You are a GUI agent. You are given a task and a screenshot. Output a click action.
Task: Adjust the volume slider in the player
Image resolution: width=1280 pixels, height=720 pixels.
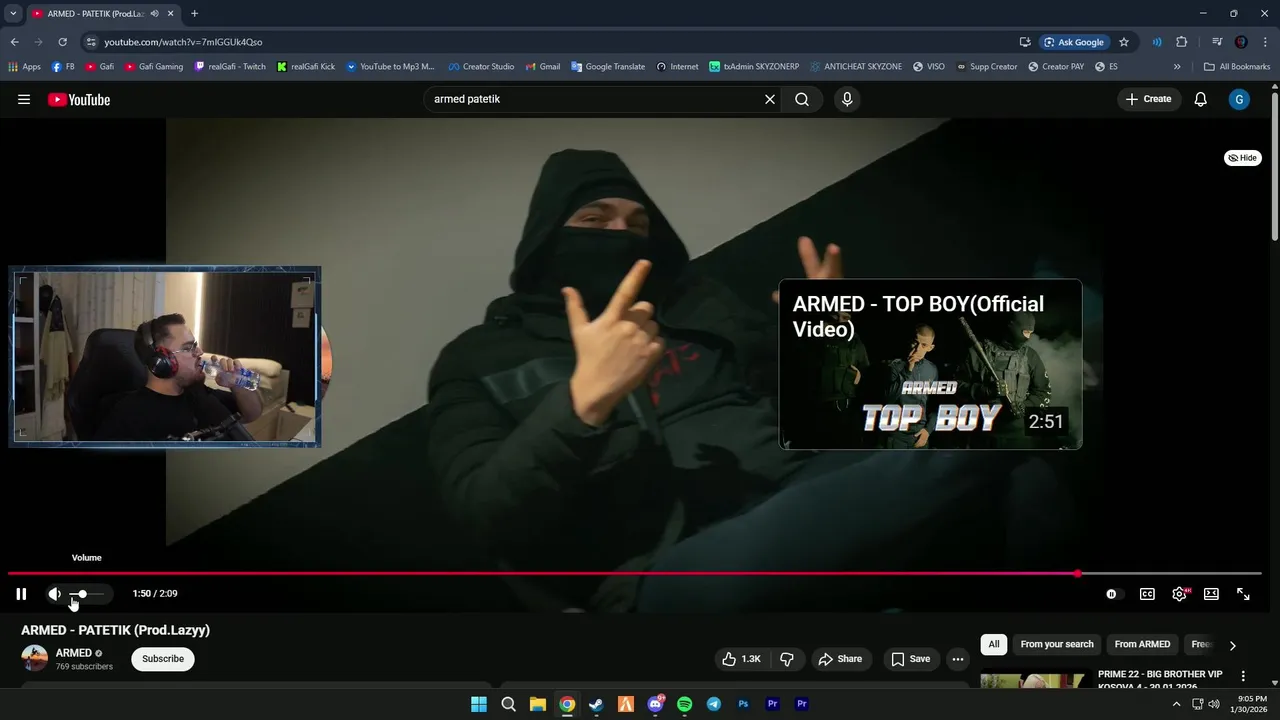click(x=86, y=594)
